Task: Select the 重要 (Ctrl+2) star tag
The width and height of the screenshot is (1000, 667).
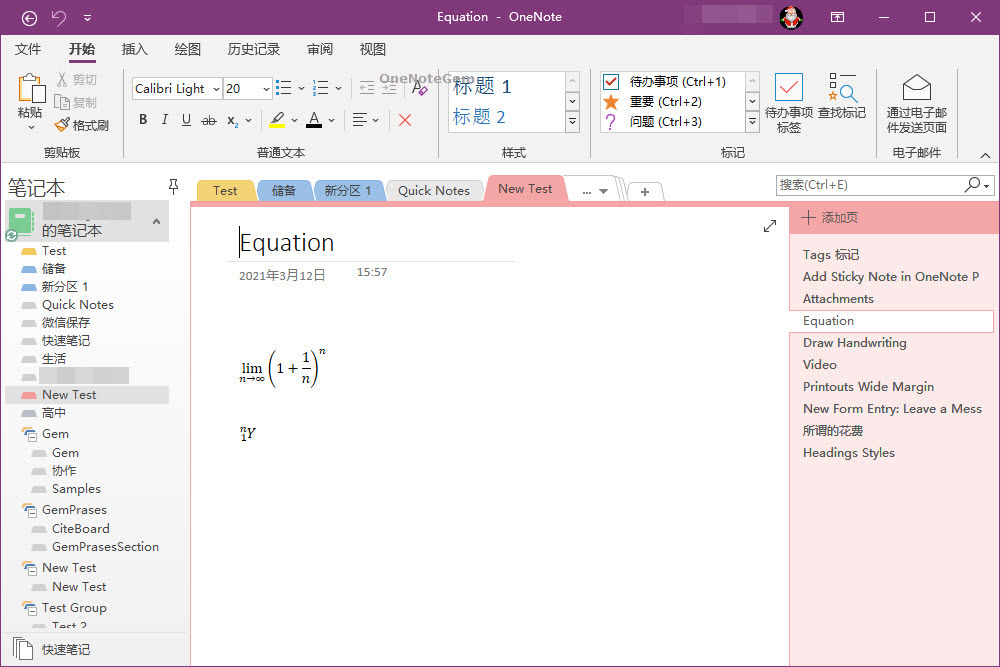Action: (665, 101)
